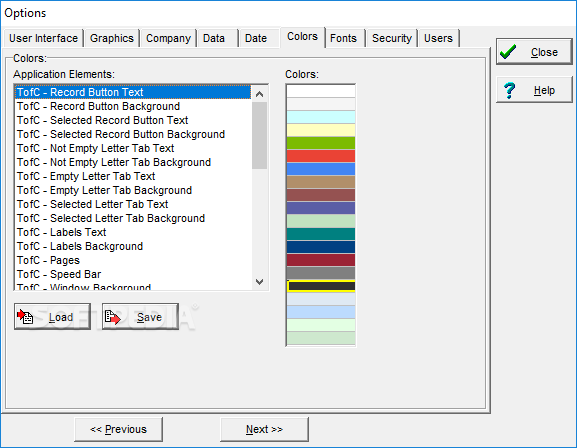Screen dimensions: 577x448
Task: Choose the black swatch with yellow outline
Action: coord(321,286)
